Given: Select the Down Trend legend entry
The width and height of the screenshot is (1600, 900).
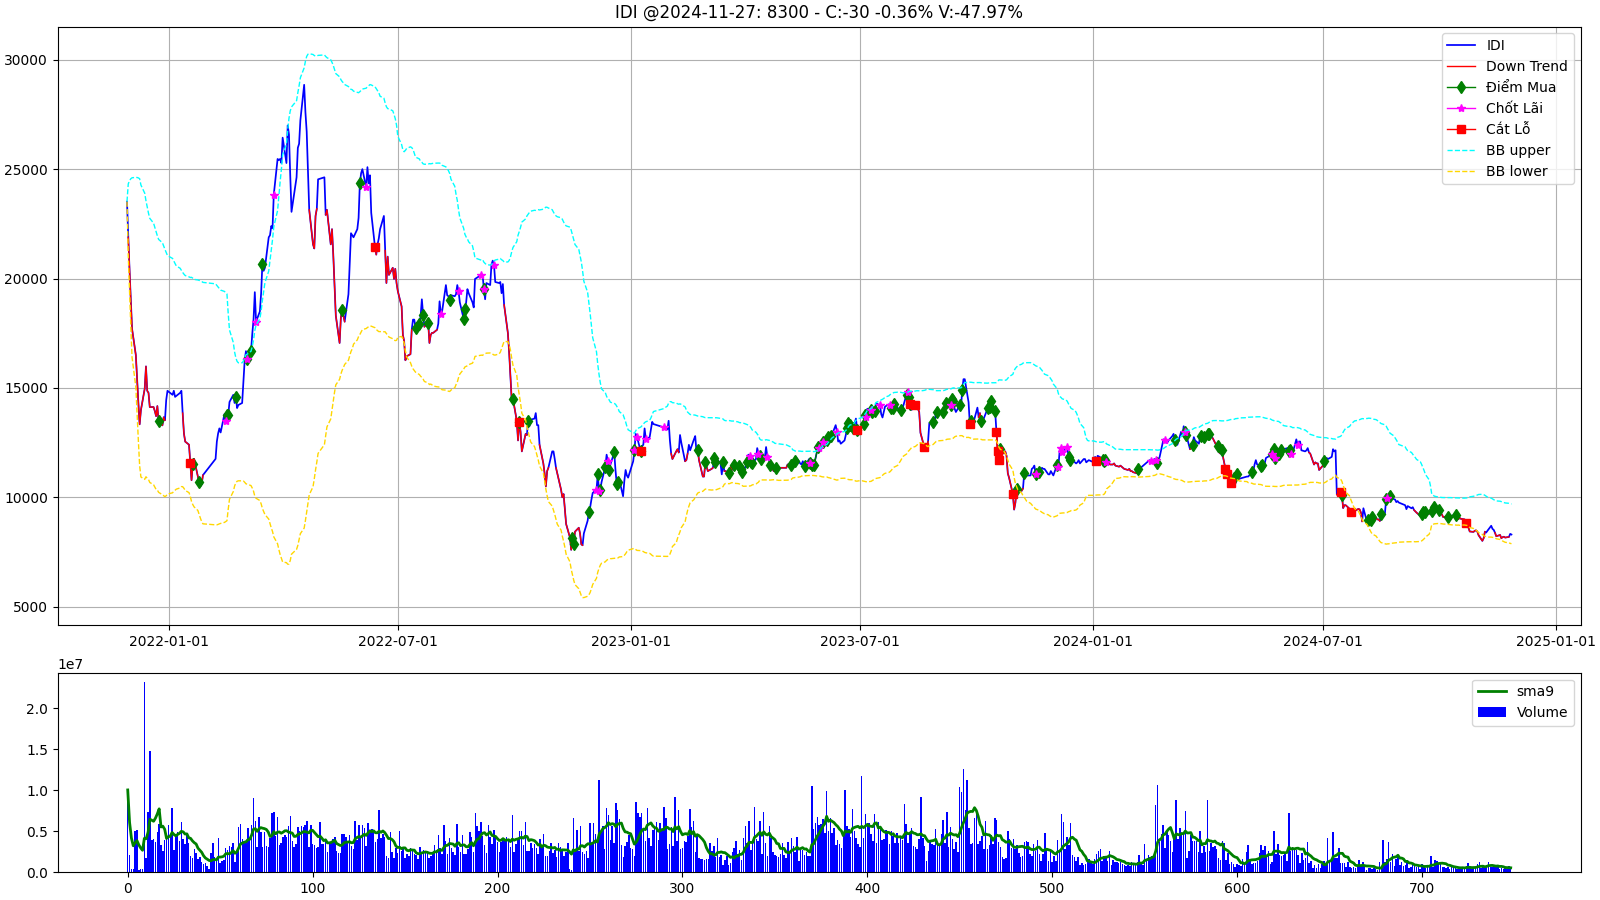Looking at the screenshot, I should [x=1507, y=66].
